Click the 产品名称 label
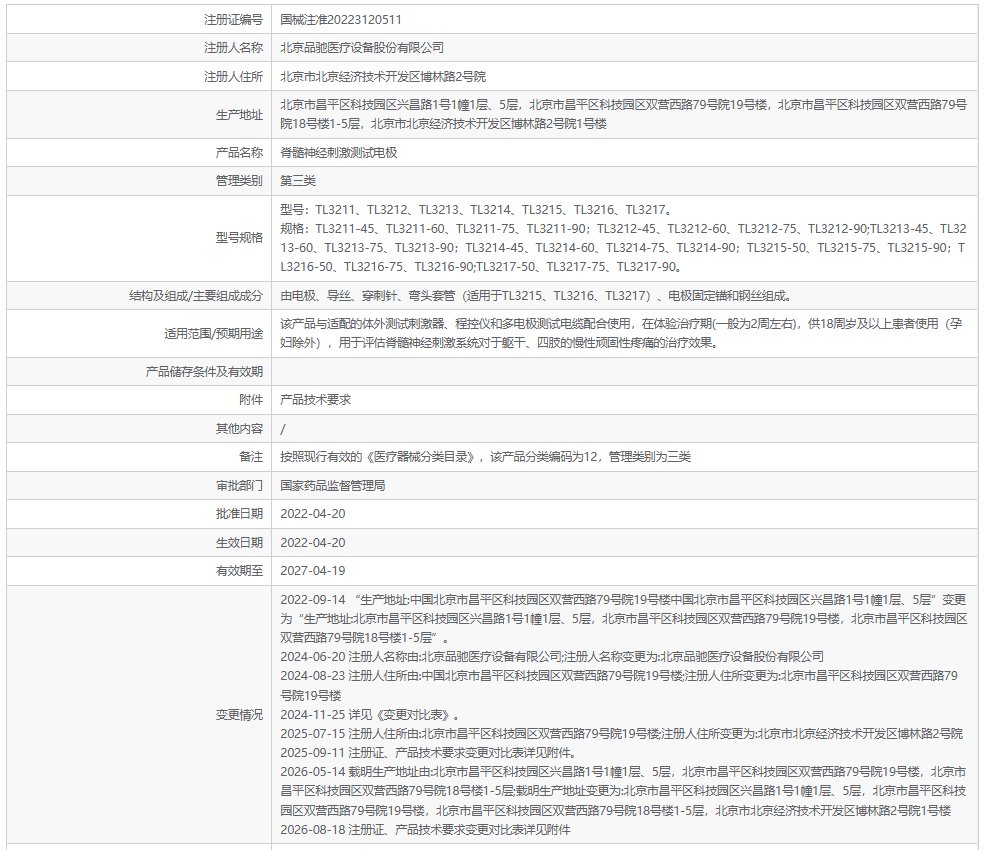This screenshot has height=850, width=985. click(239, 153)
